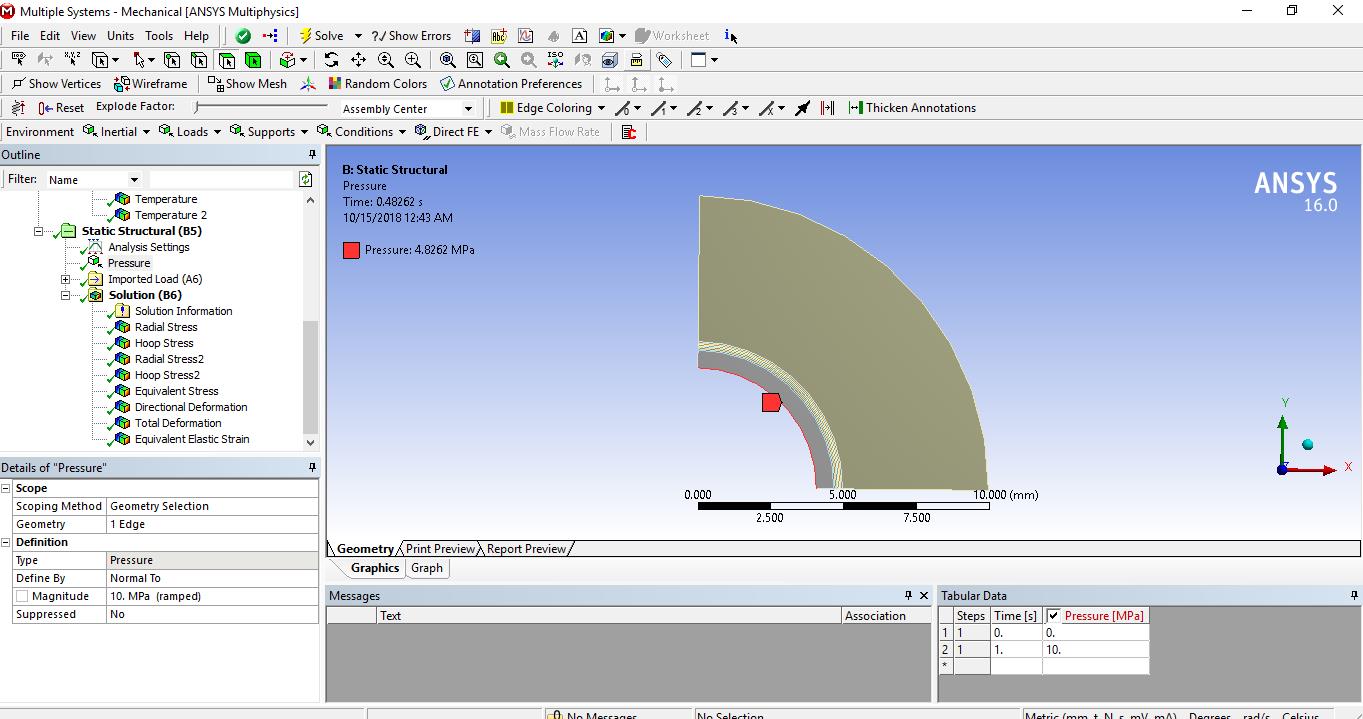The width and height of the screenshot is (1363, 719).
Task: Tick the Magnitude parameter checkbox
Action: coord(22,596)
